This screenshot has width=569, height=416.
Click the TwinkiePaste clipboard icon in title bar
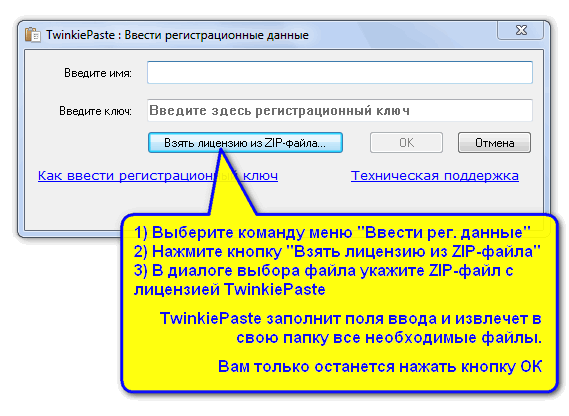(x=33, y=35)
